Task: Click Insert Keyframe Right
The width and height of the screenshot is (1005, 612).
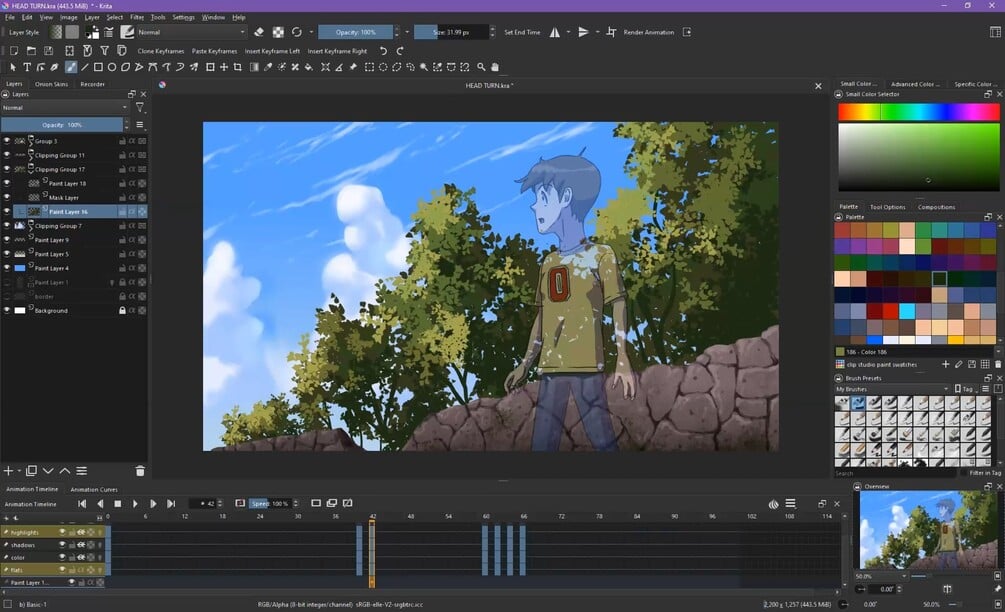Action: click(337, 51)
